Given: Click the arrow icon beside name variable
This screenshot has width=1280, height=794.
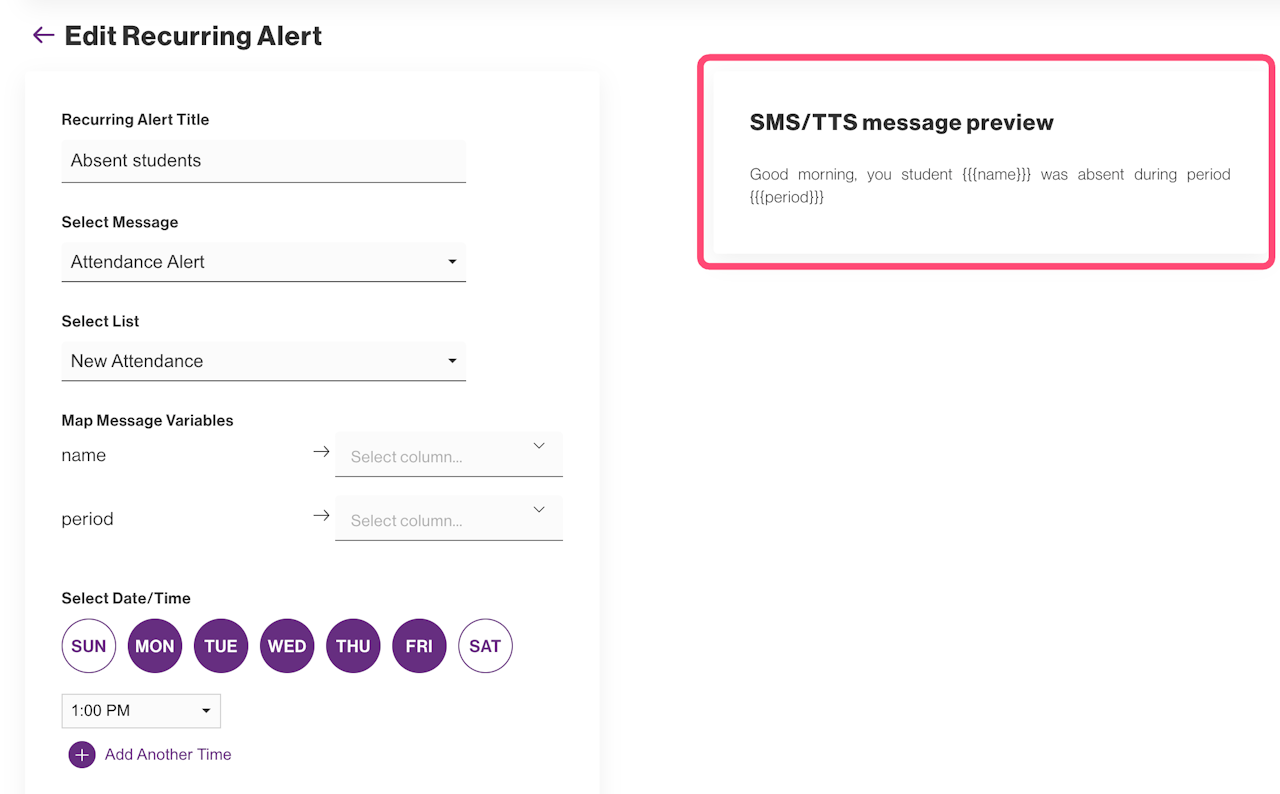Looking at the screenshot, I should (x=321, y=452).
